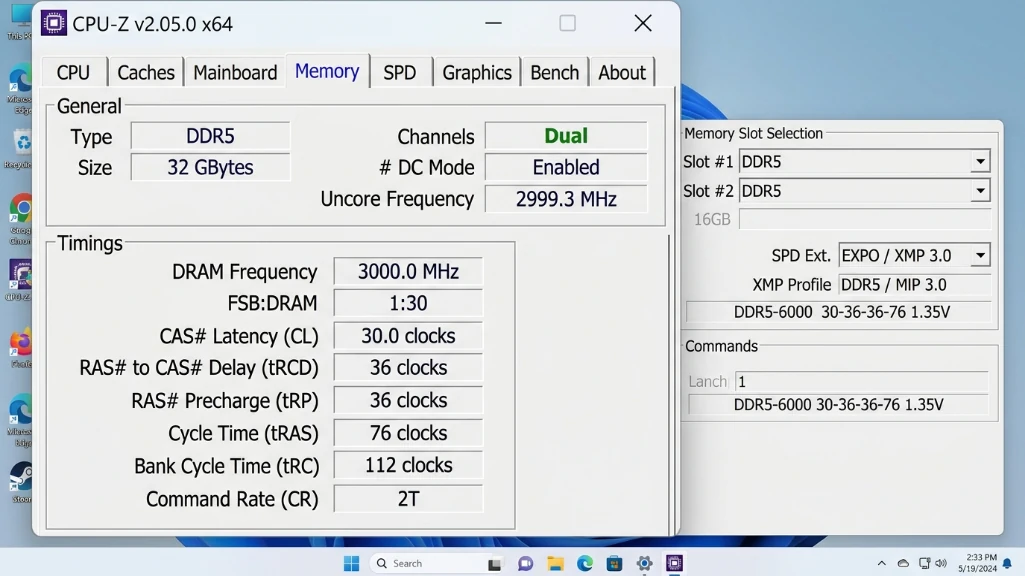The width and height of the screenshot is (1025, 576).
Task: Click DDR5-6000 text in Commands section
Action: click(838, 405)
